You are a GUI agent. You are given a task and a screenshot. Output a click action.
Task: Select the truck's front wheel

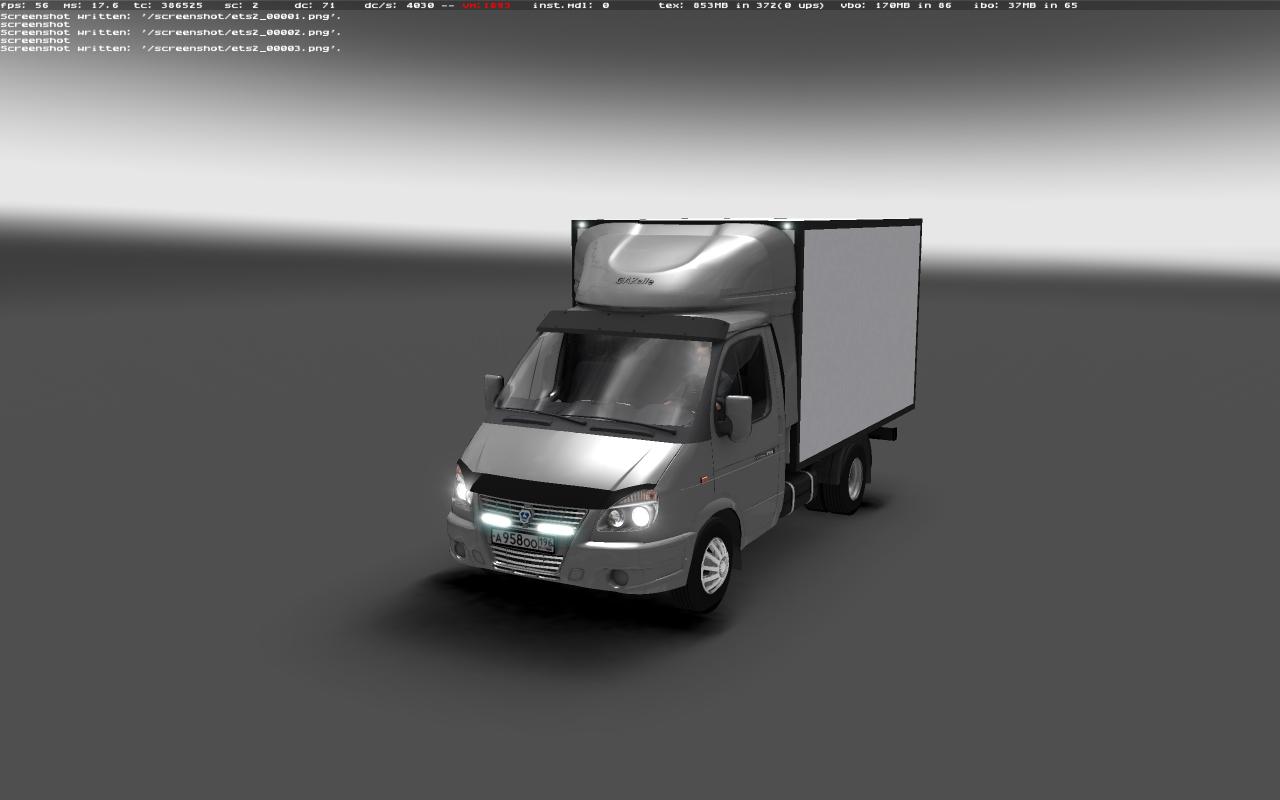[713, 565]
